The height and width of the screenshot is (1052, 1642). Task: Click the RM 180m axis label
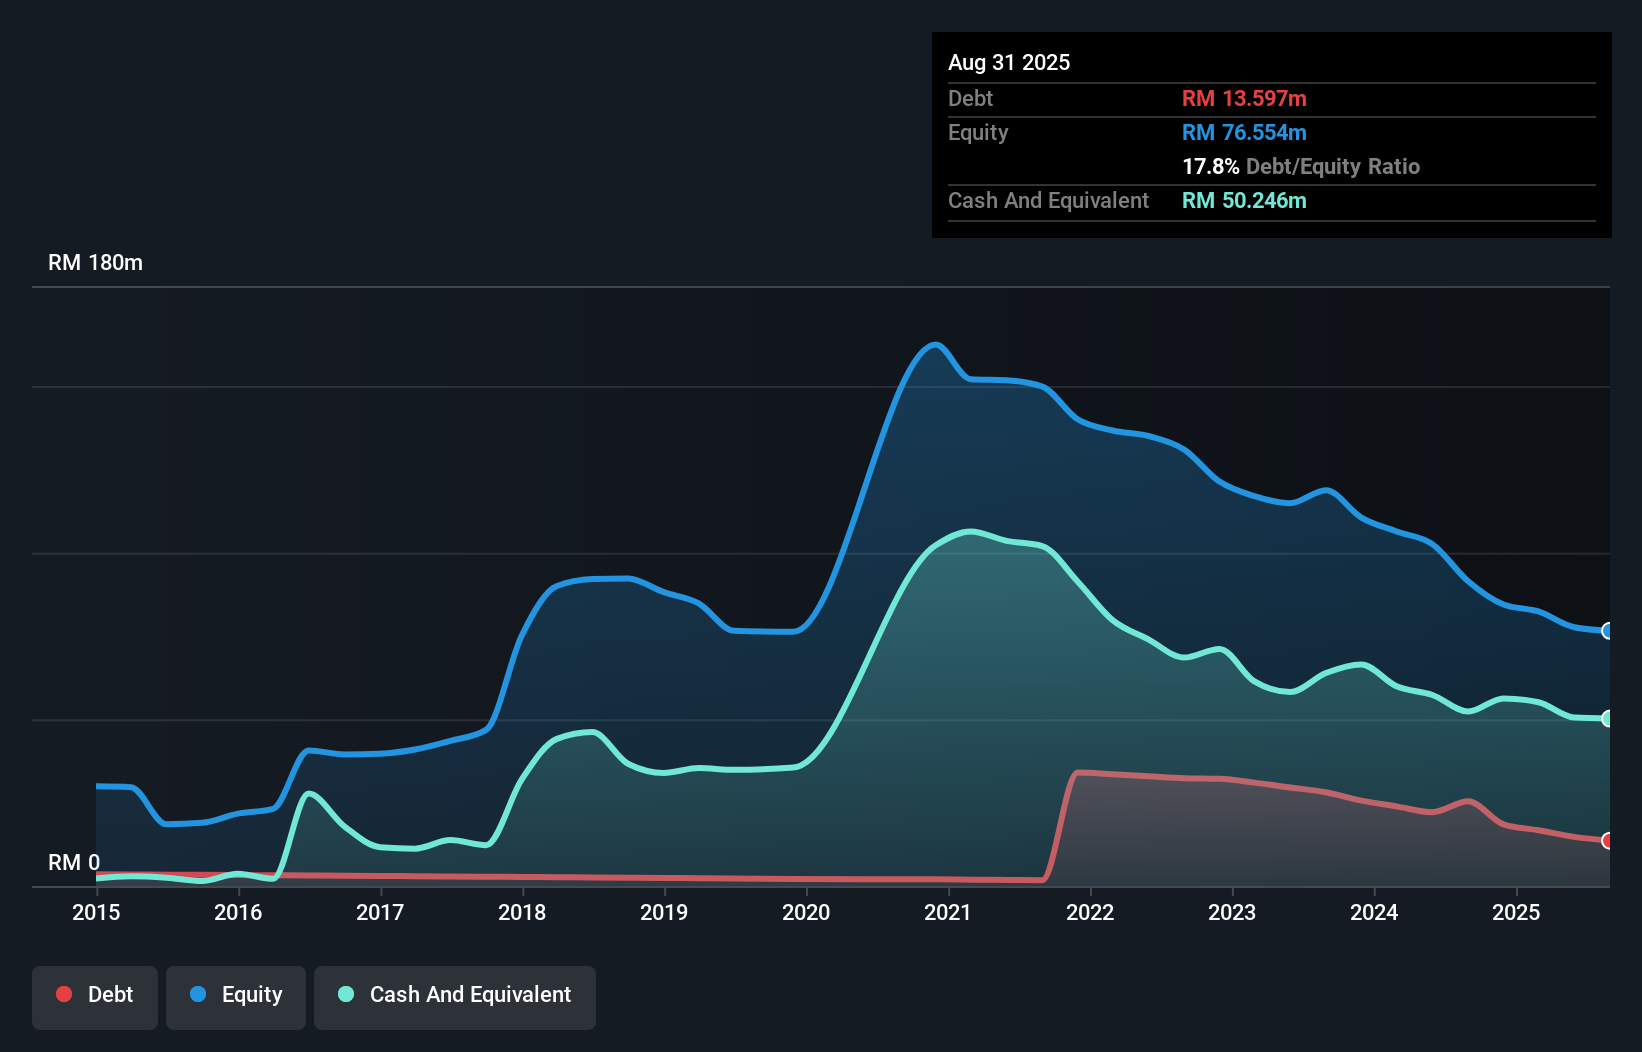pos(95,262)
